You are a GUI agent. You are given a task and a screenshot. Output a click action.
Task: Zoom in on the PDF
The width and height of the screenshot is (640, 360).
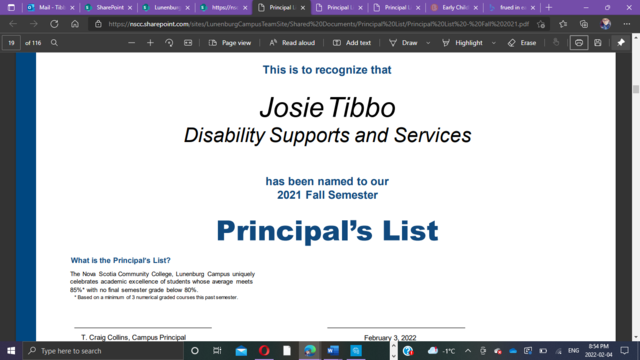(150, 43)
